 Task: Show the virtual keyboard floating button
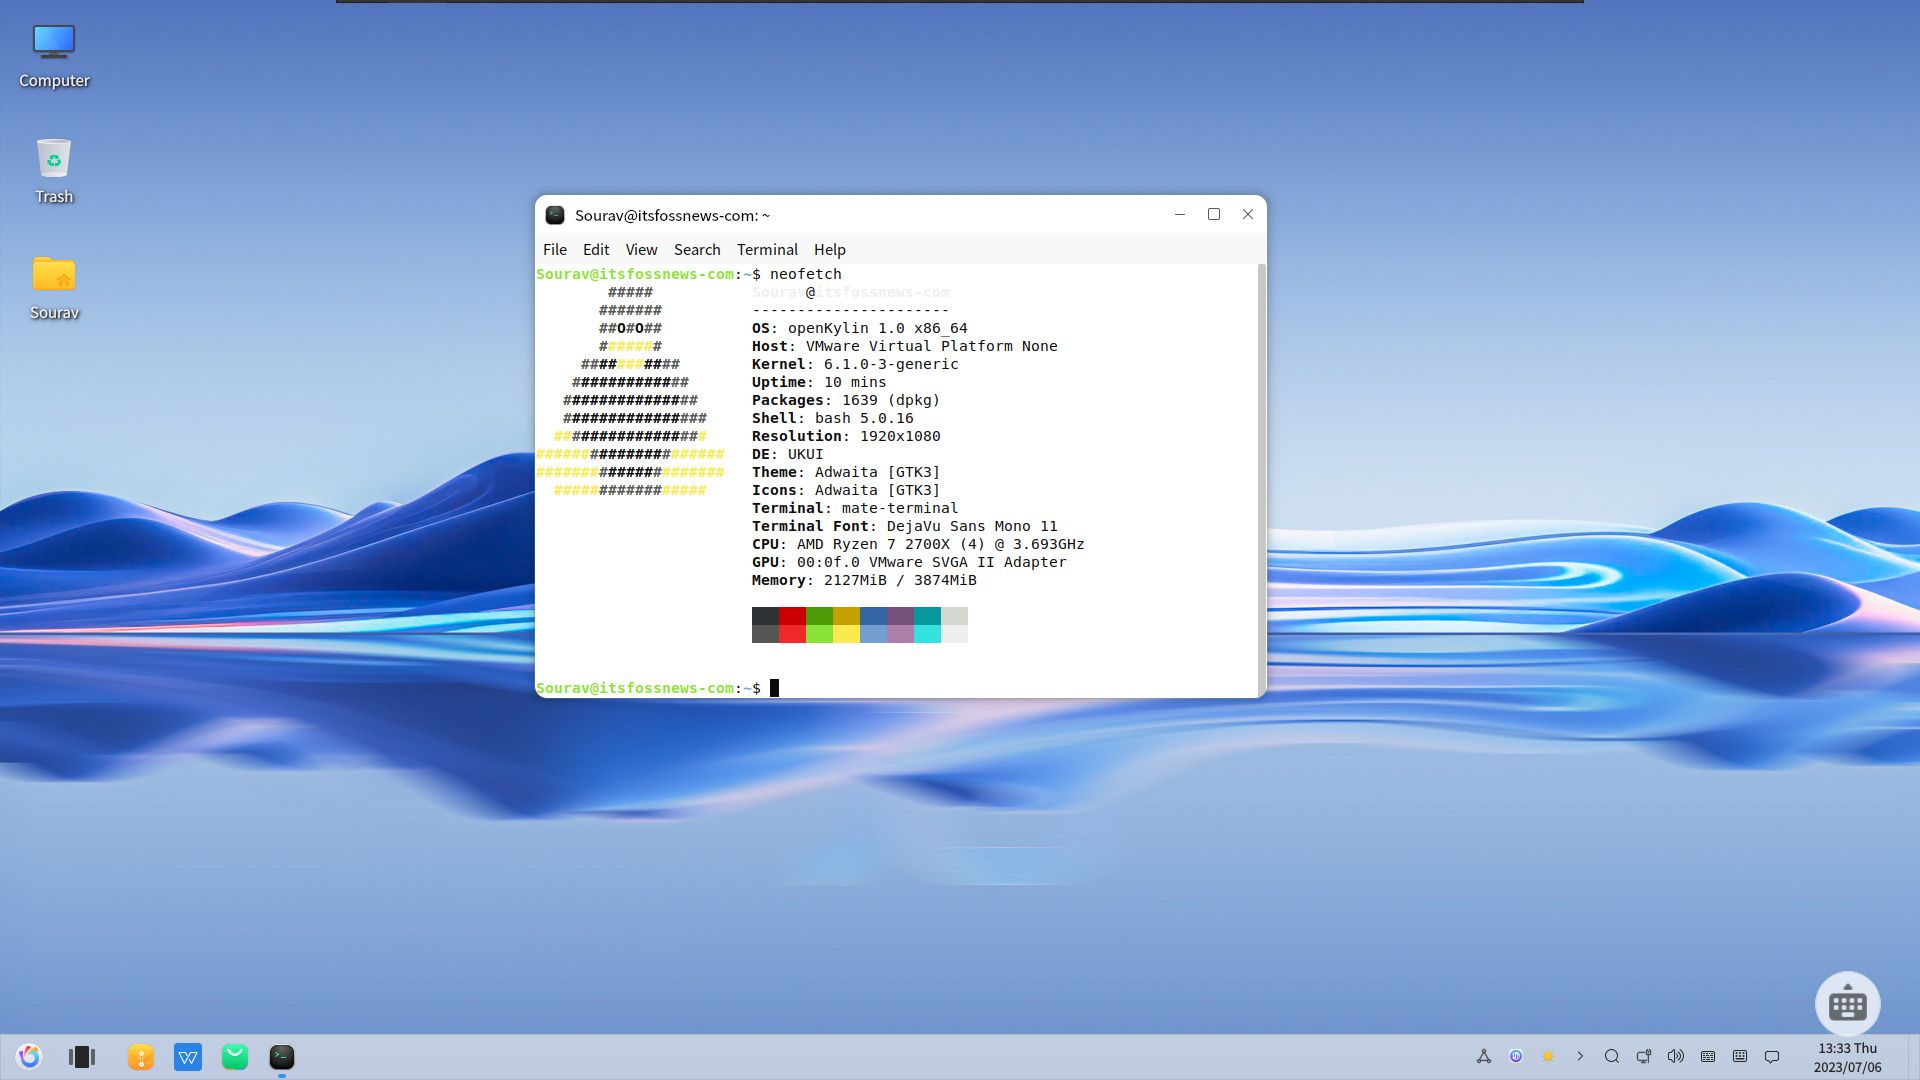point(1847,1003)
